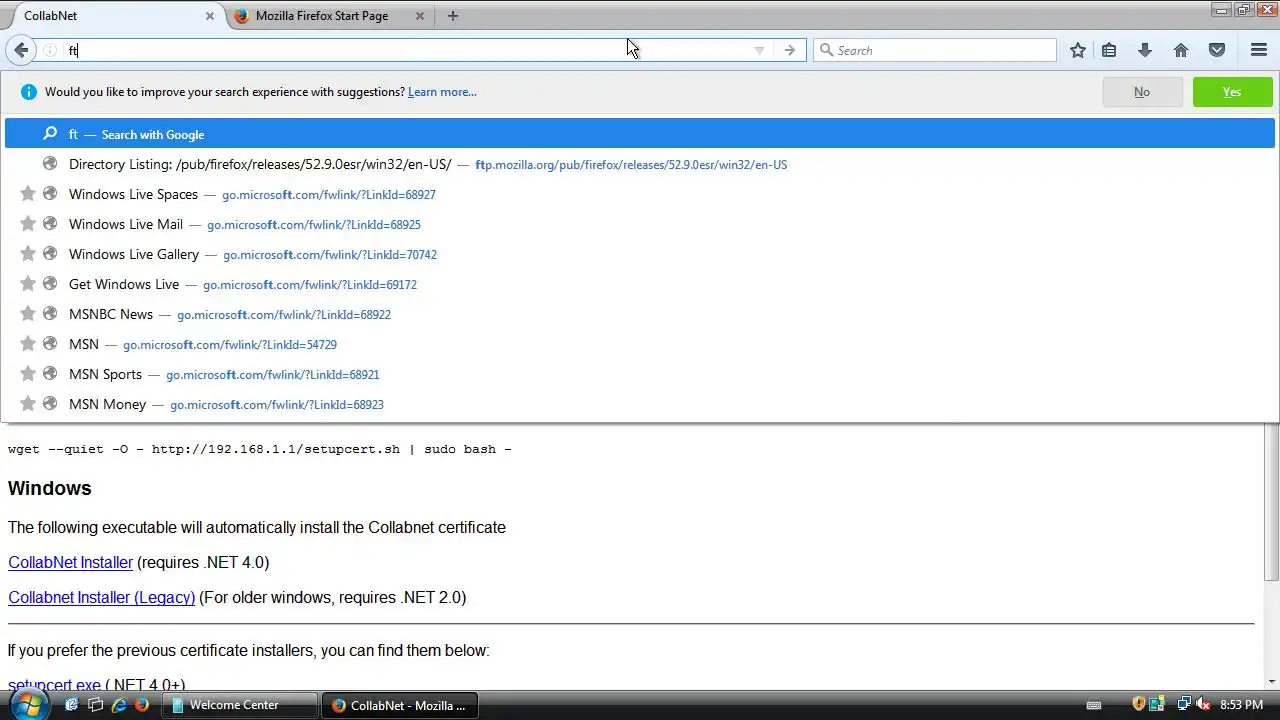Pick the MSN bookmark suggestion with LinkId=54729
This screenshot has height=720, width=1280.
pyautogui.click(x=640, y=344)
